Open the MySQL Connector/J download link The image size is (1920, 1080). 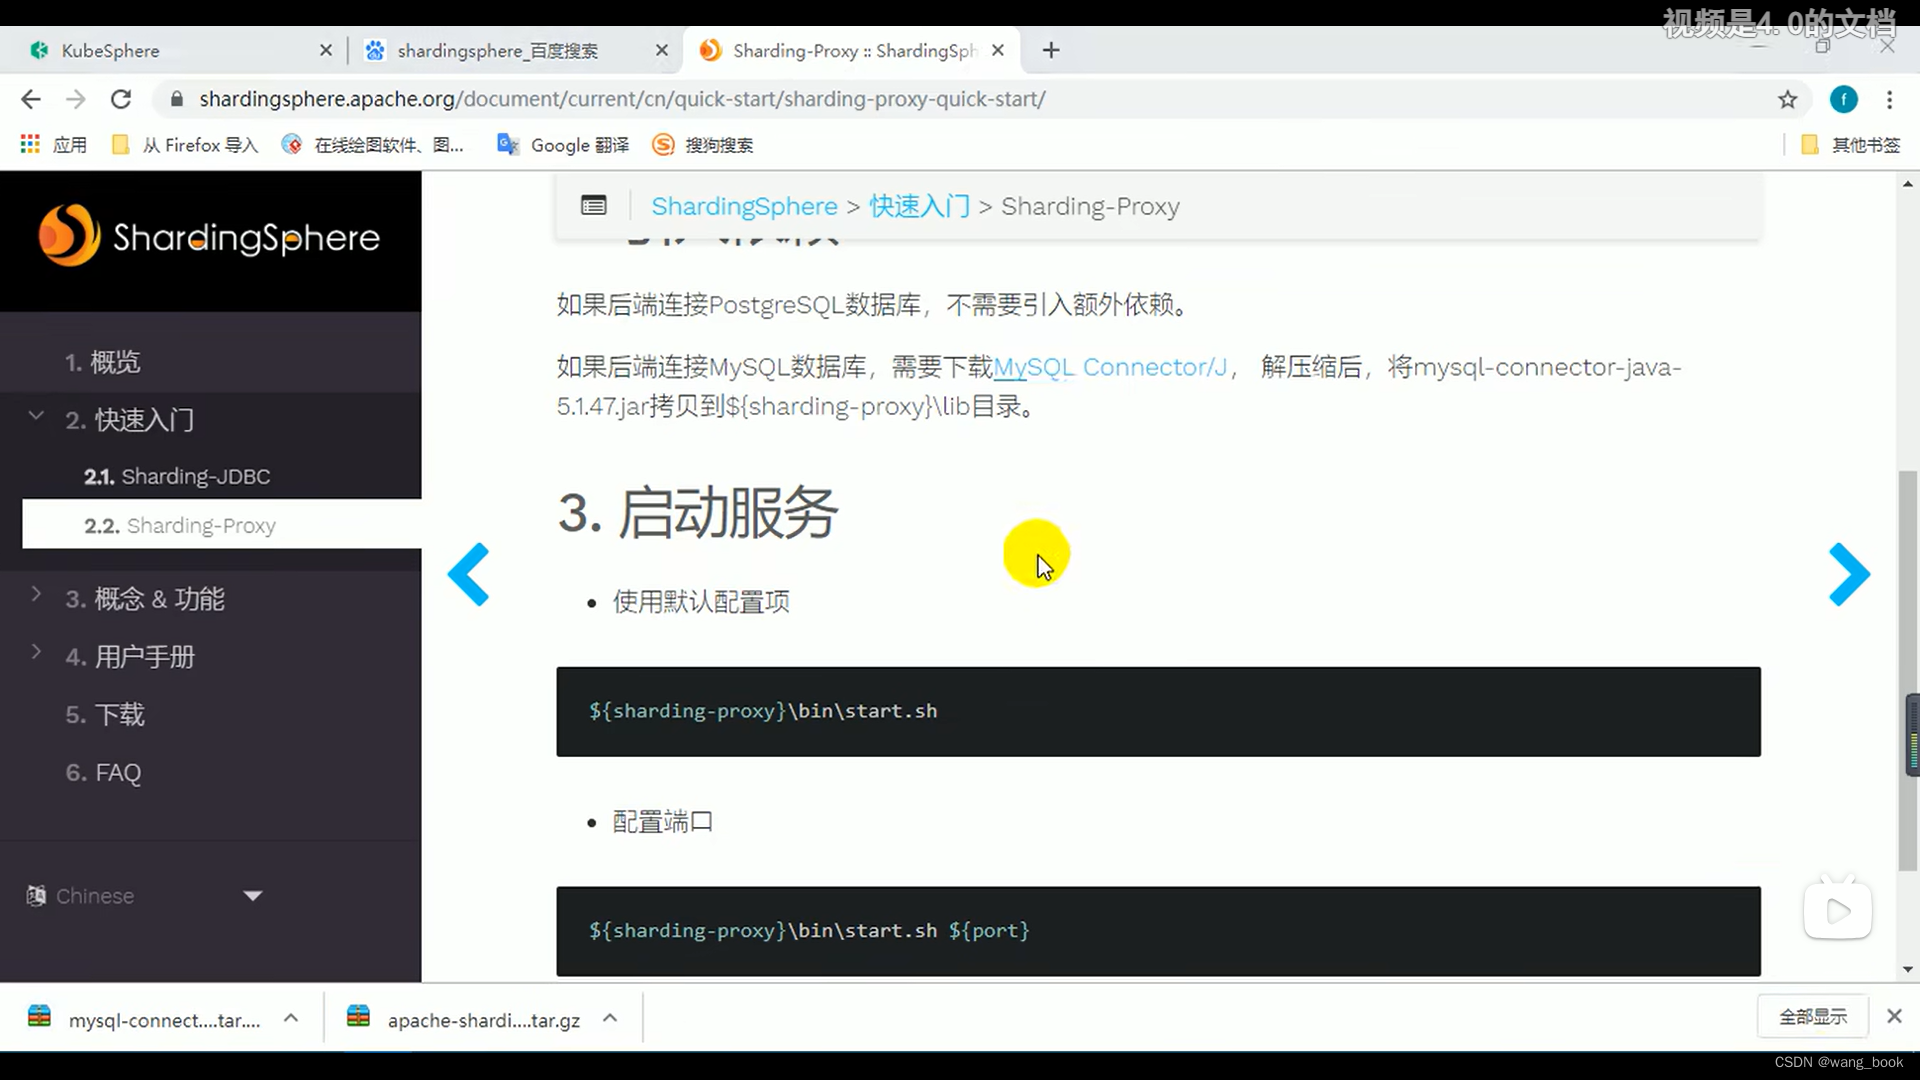(x=1110, y=367)
